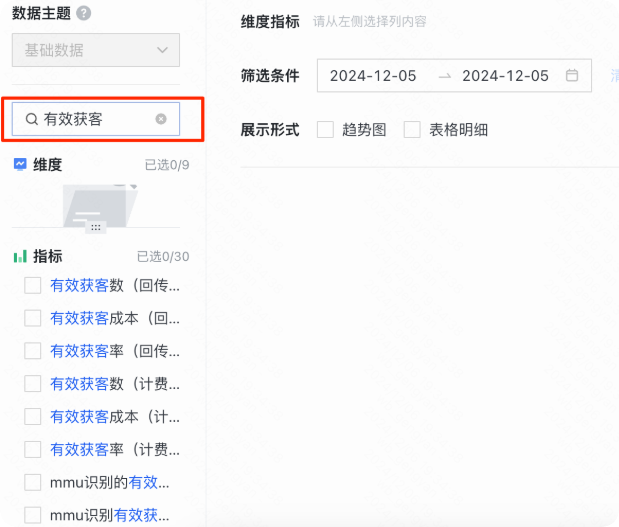619x527 pixels.
Task: Click the drag handle under 维度 panel
Action: (96, 227)
